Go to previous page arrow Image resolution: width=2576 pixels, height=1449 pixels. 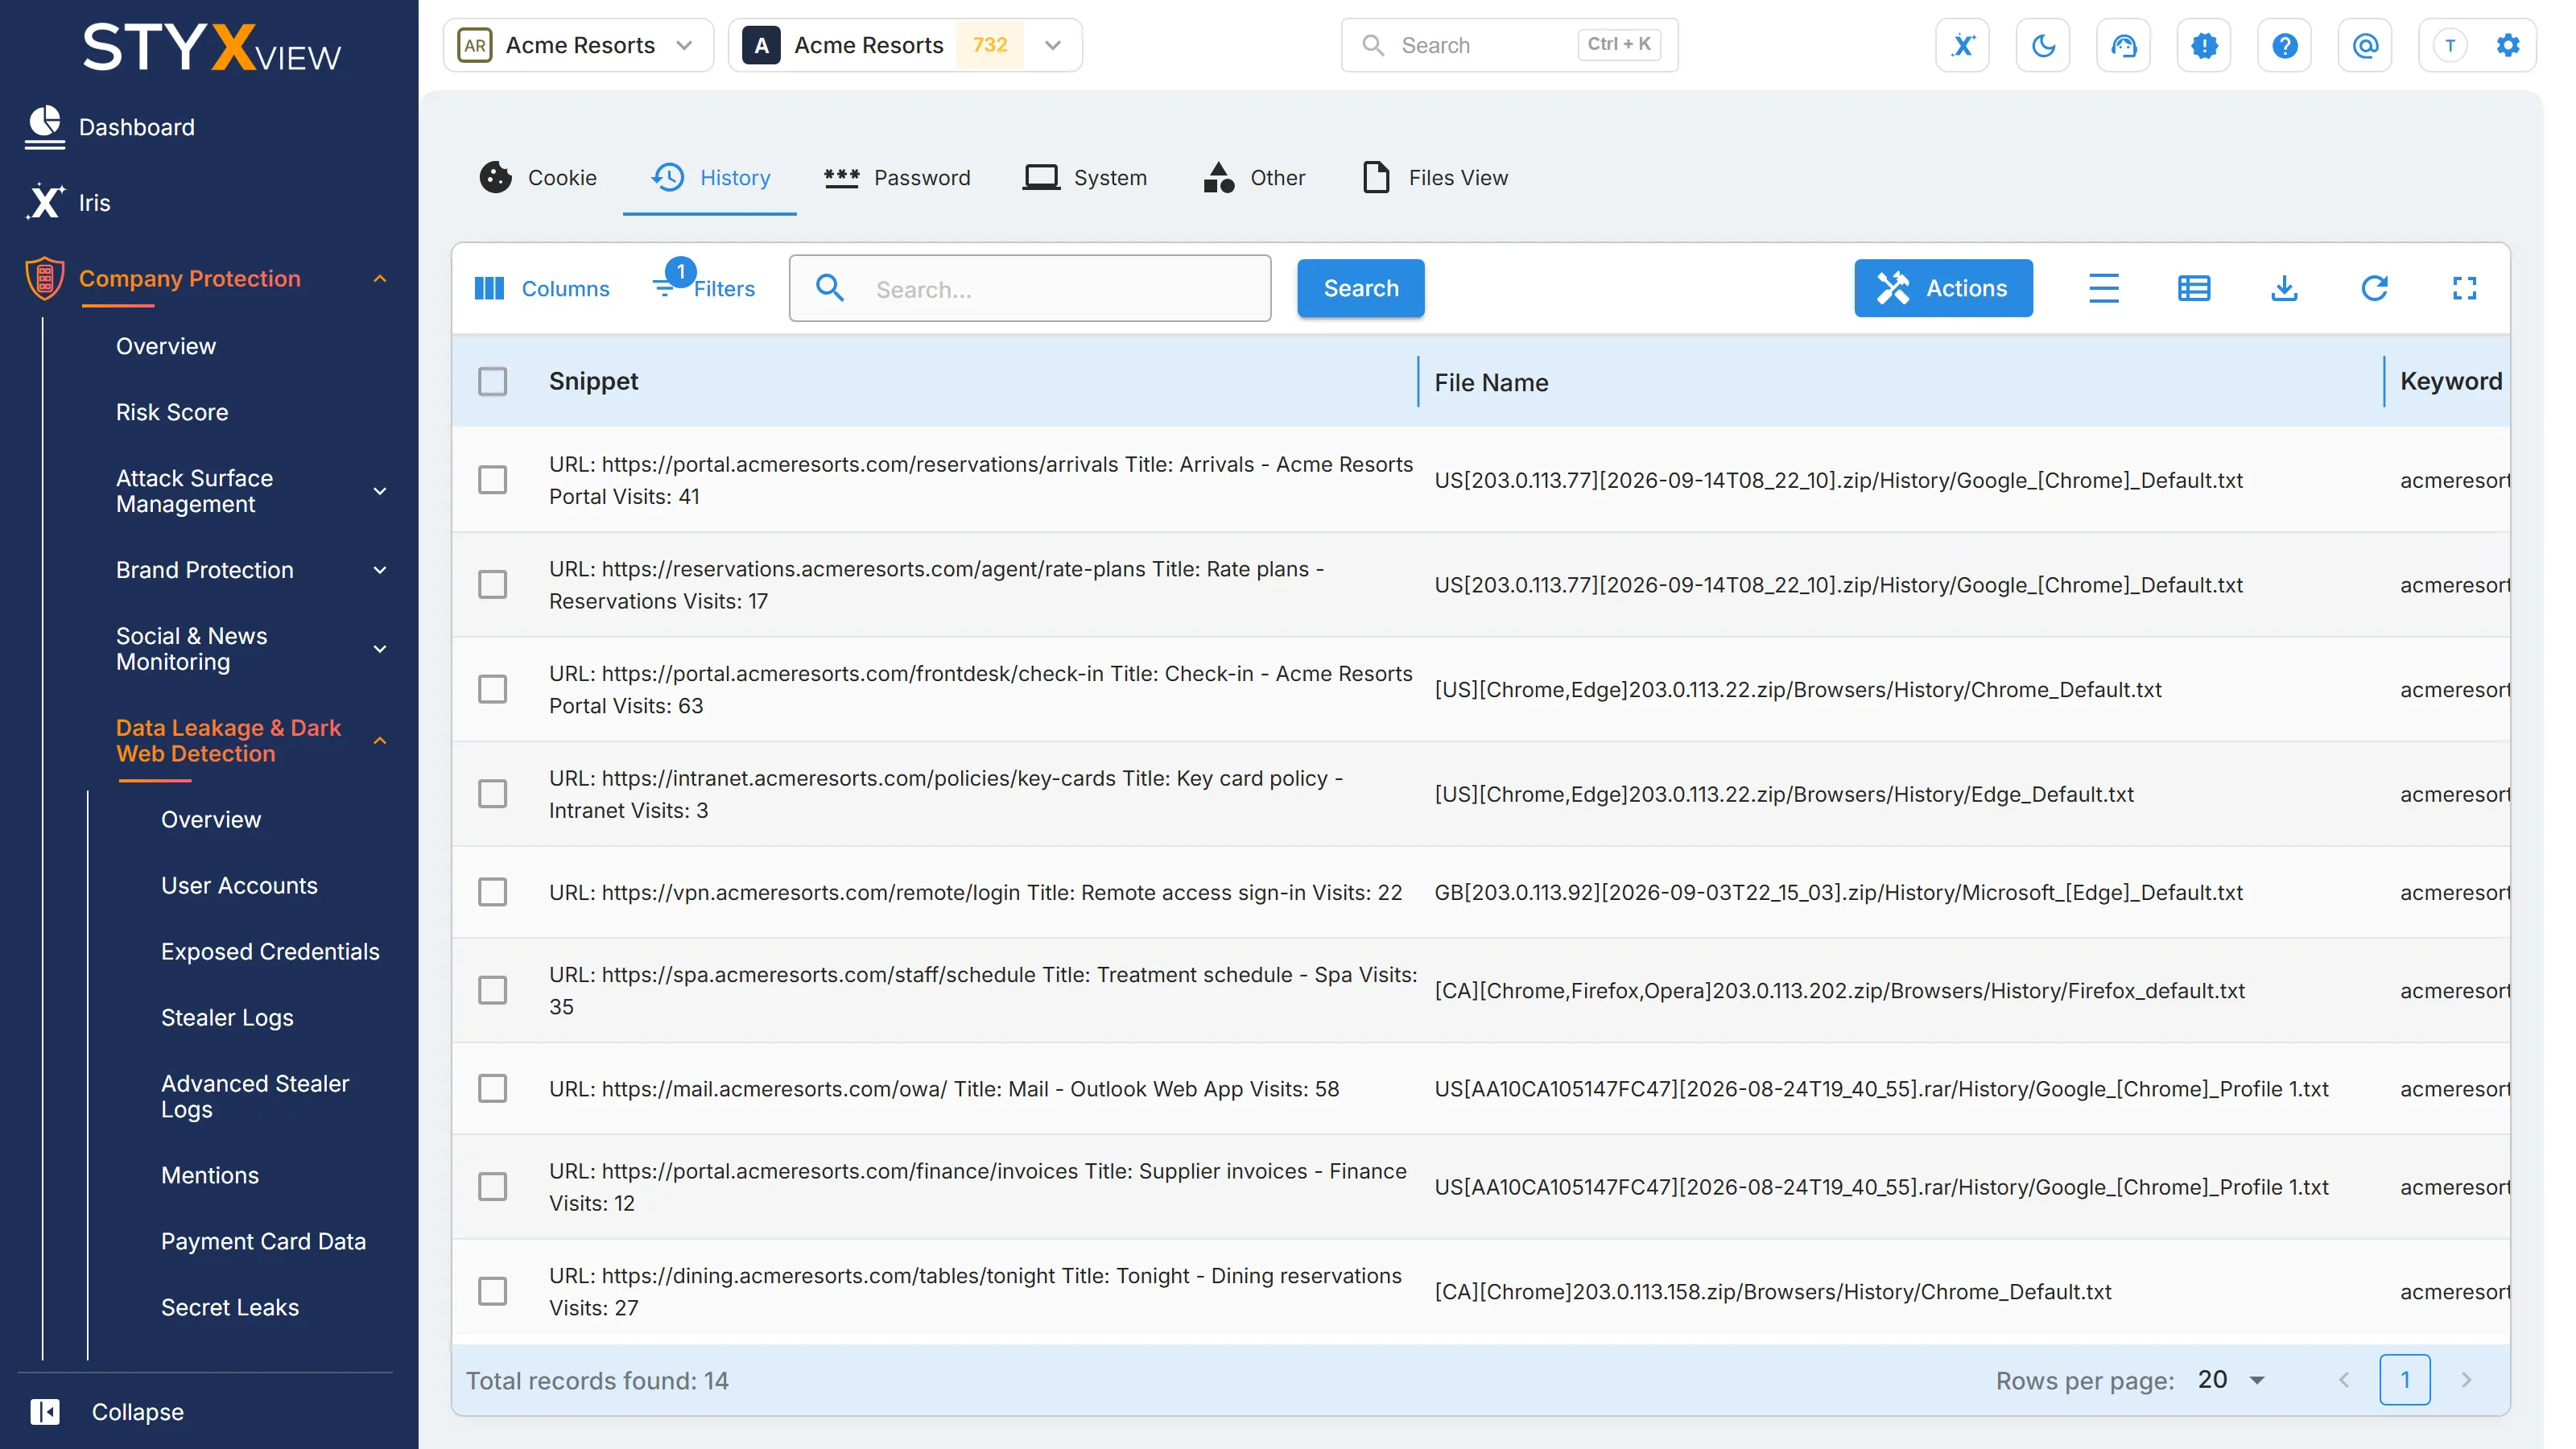[2344, 1380]
